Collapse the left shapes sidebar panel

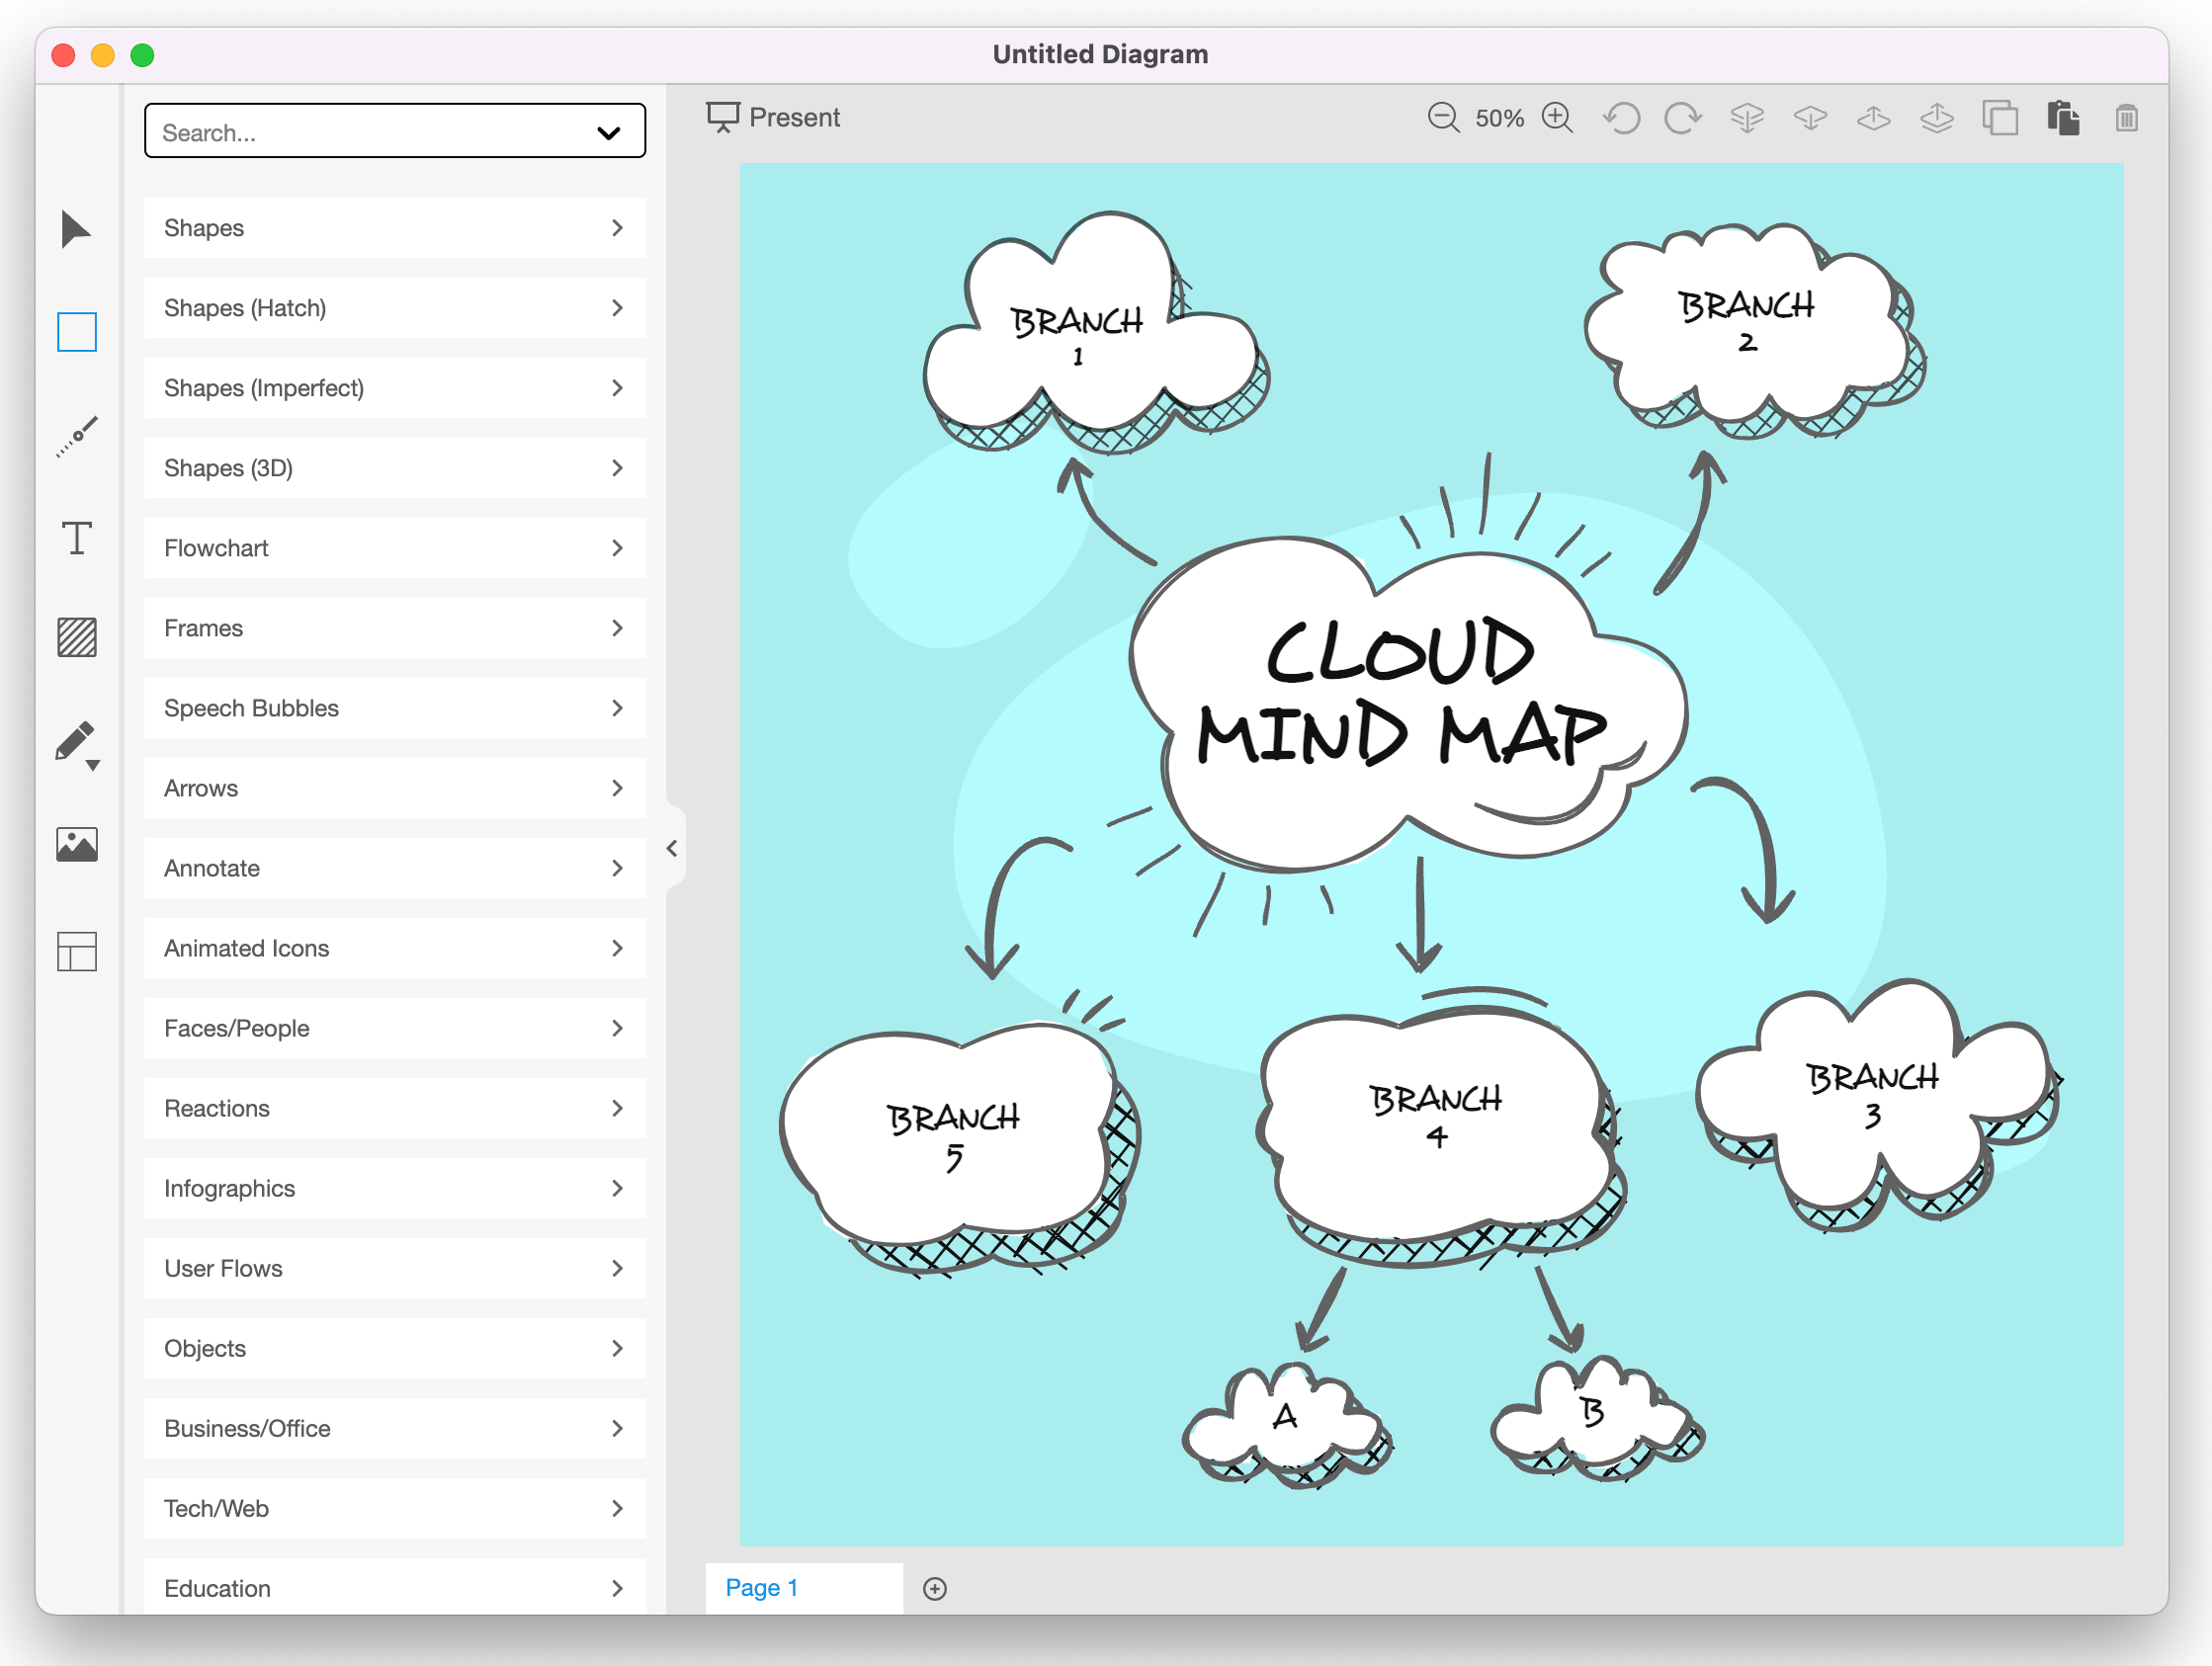(672, 848)
